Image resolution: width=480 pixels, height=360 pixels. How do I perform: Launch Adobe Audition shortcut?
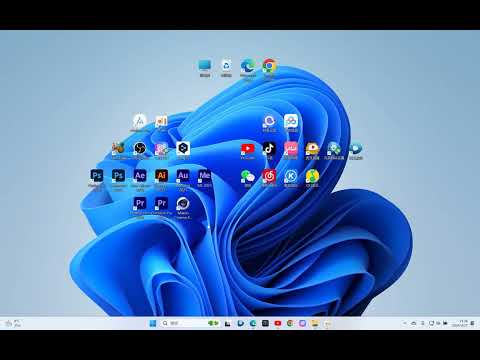[183, 179]
